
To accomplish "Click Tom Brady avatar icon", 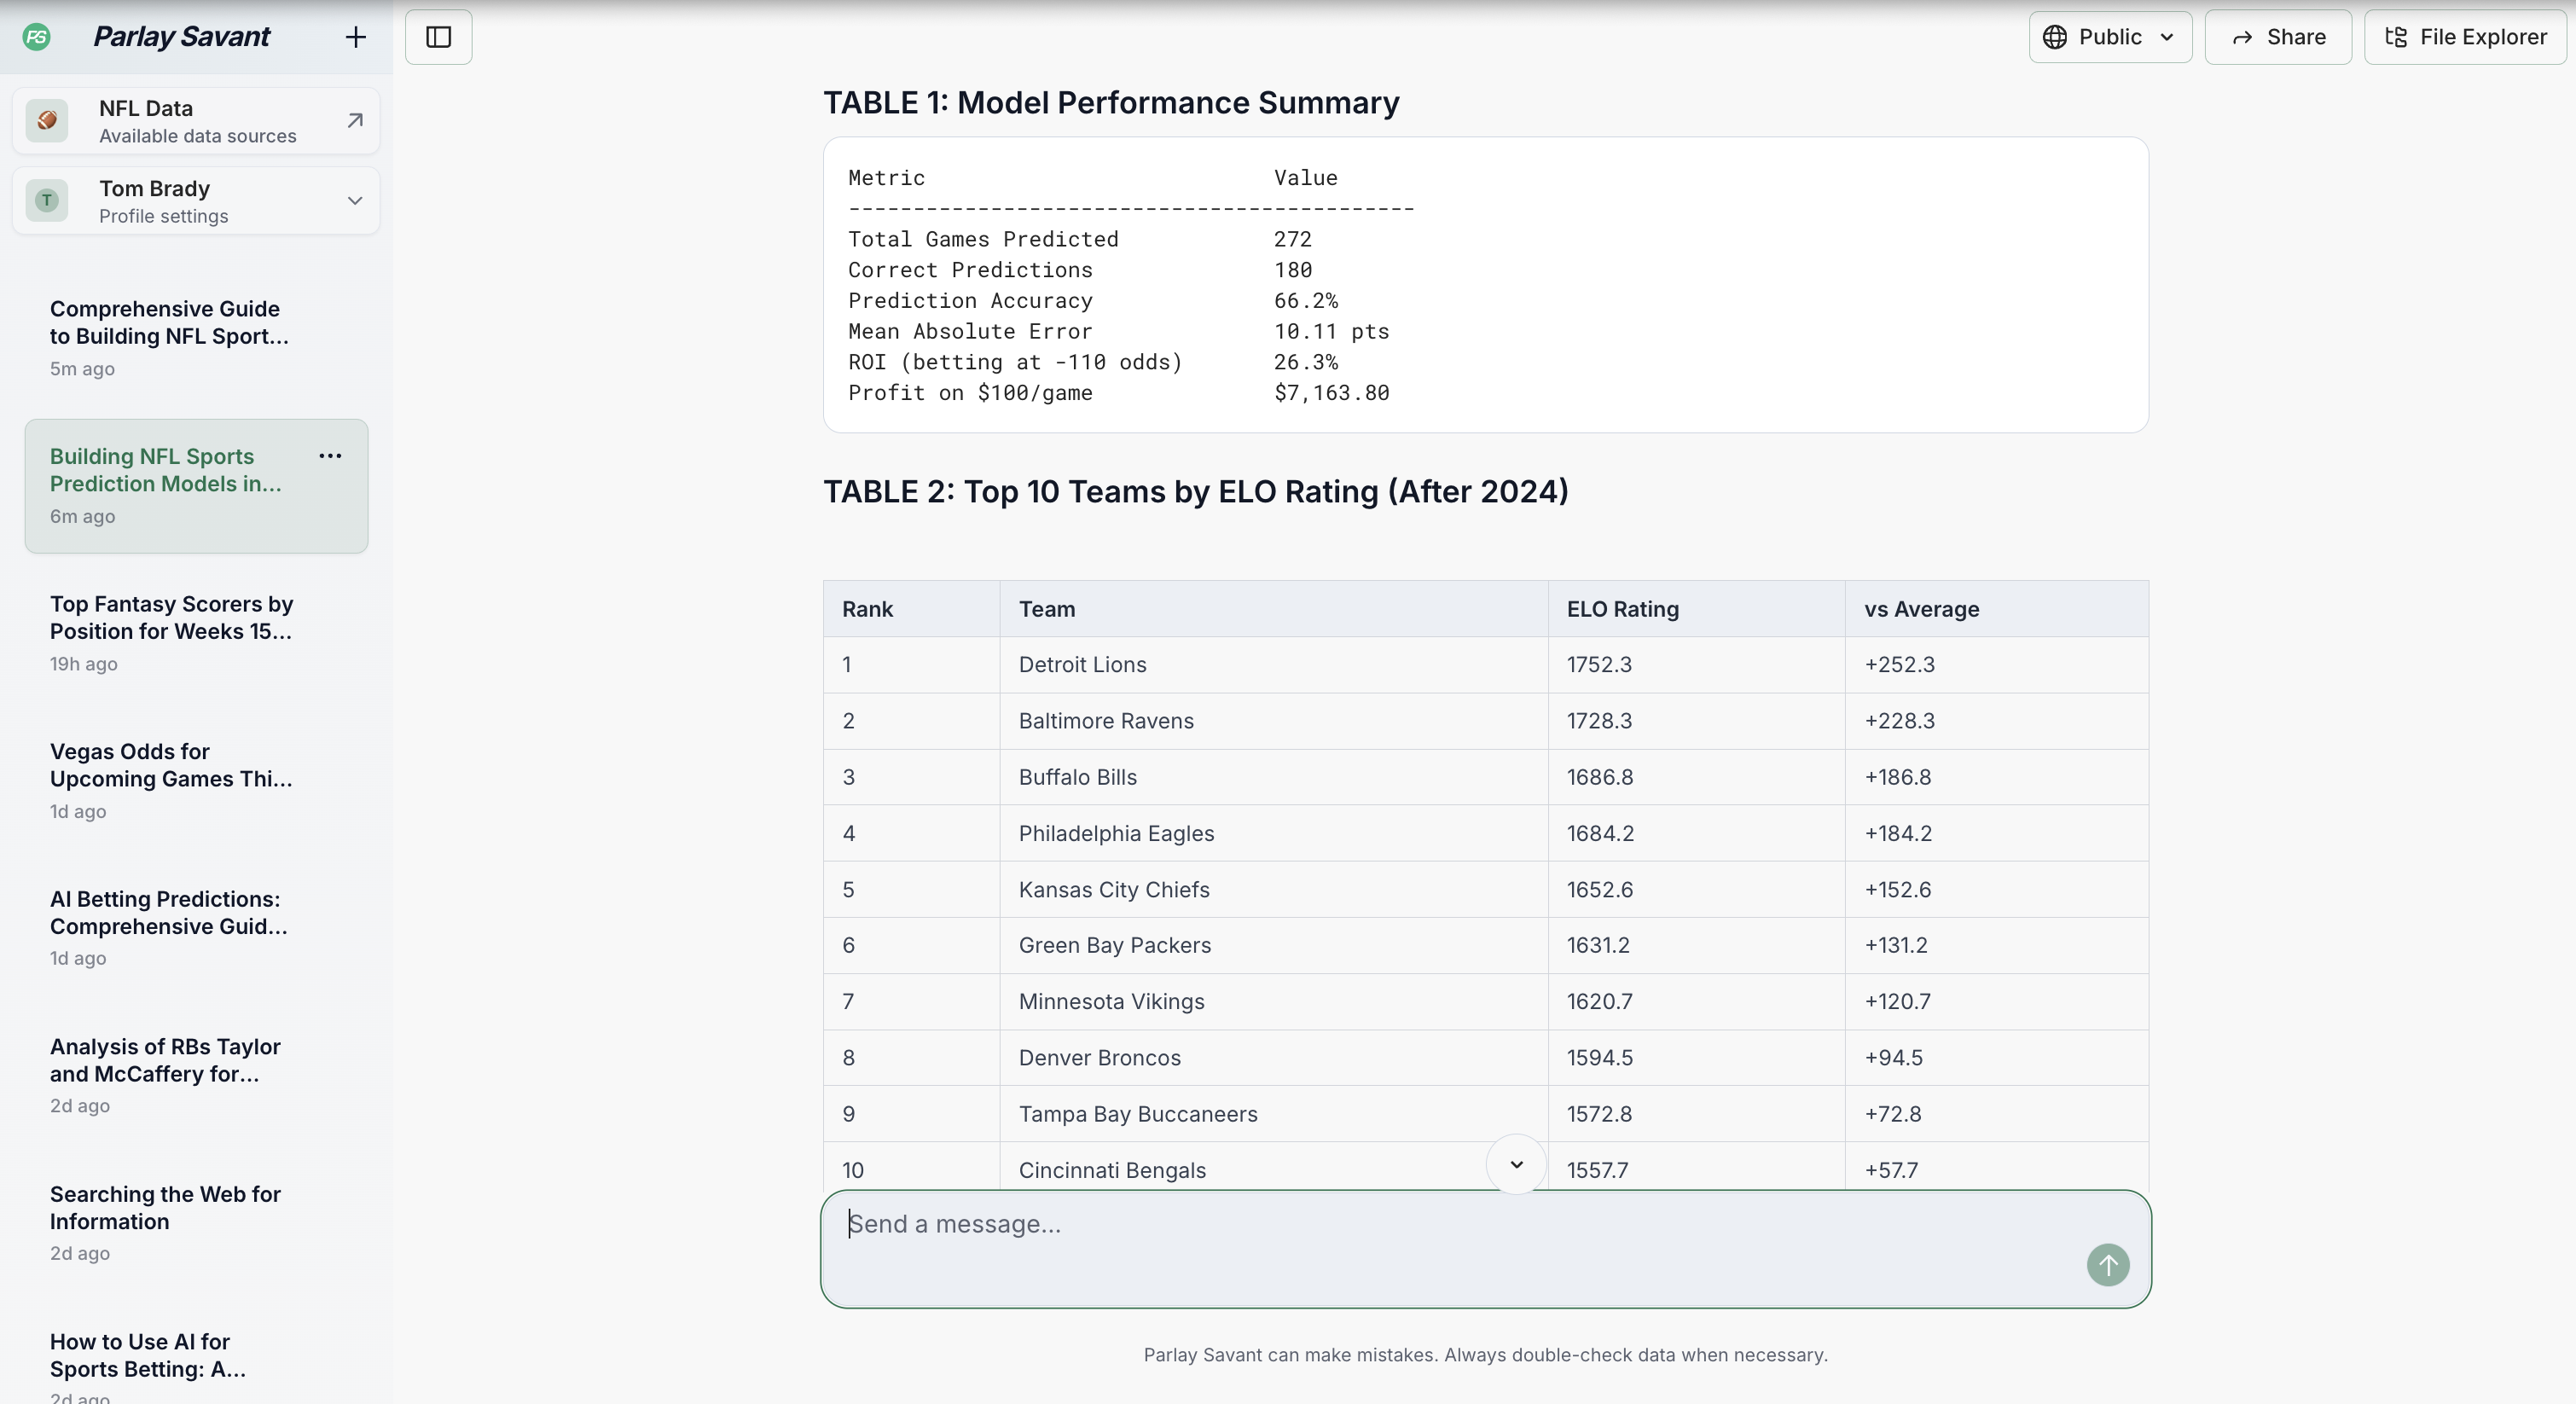I will (x=47, y=201).
